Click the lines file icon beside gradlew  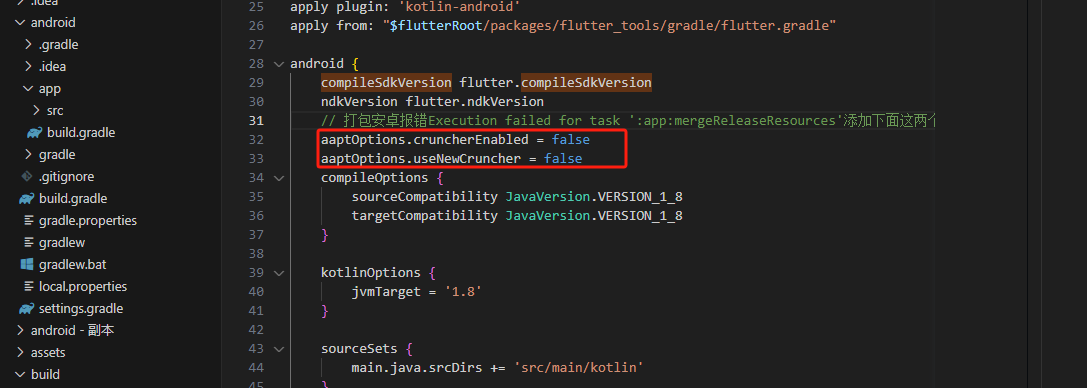pos(28,242)
